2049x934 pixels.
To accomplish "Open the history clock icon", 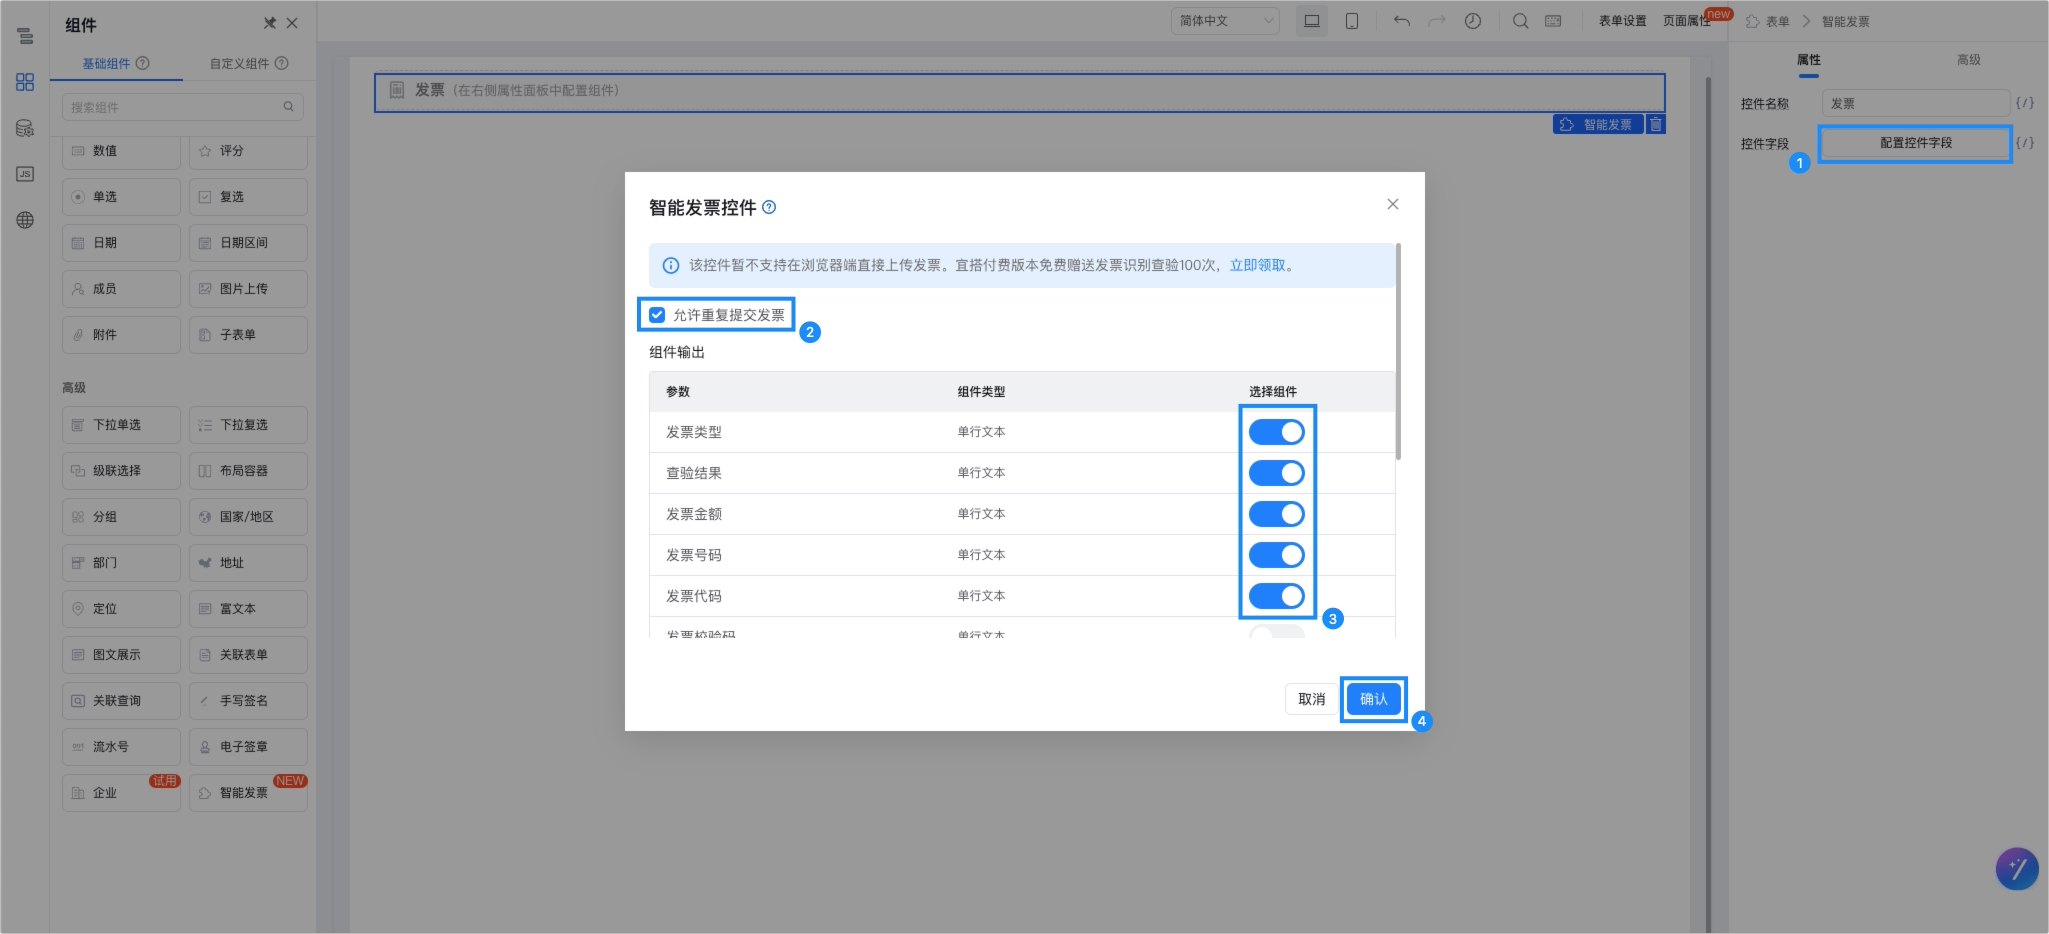I will [1473, 21].
